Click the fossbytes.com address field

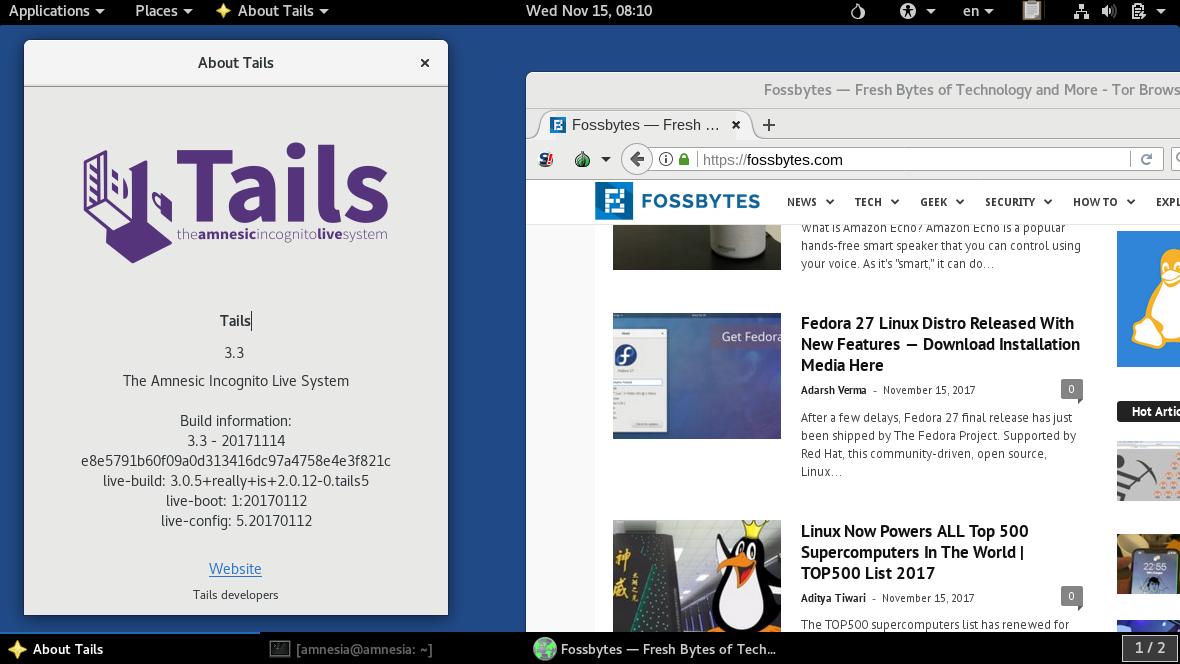(914, 160)
